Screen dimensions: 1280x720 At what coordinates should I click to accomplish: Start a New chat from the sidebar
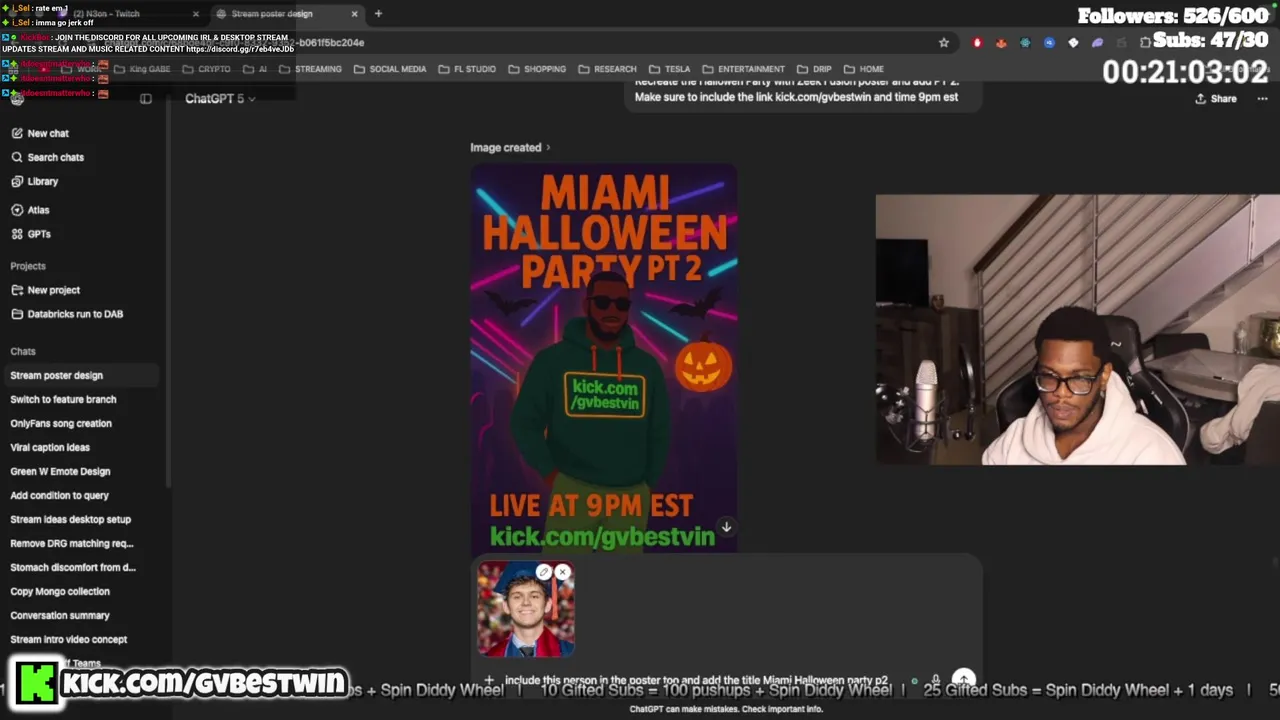pyautogui.click(x=40, y=133)
